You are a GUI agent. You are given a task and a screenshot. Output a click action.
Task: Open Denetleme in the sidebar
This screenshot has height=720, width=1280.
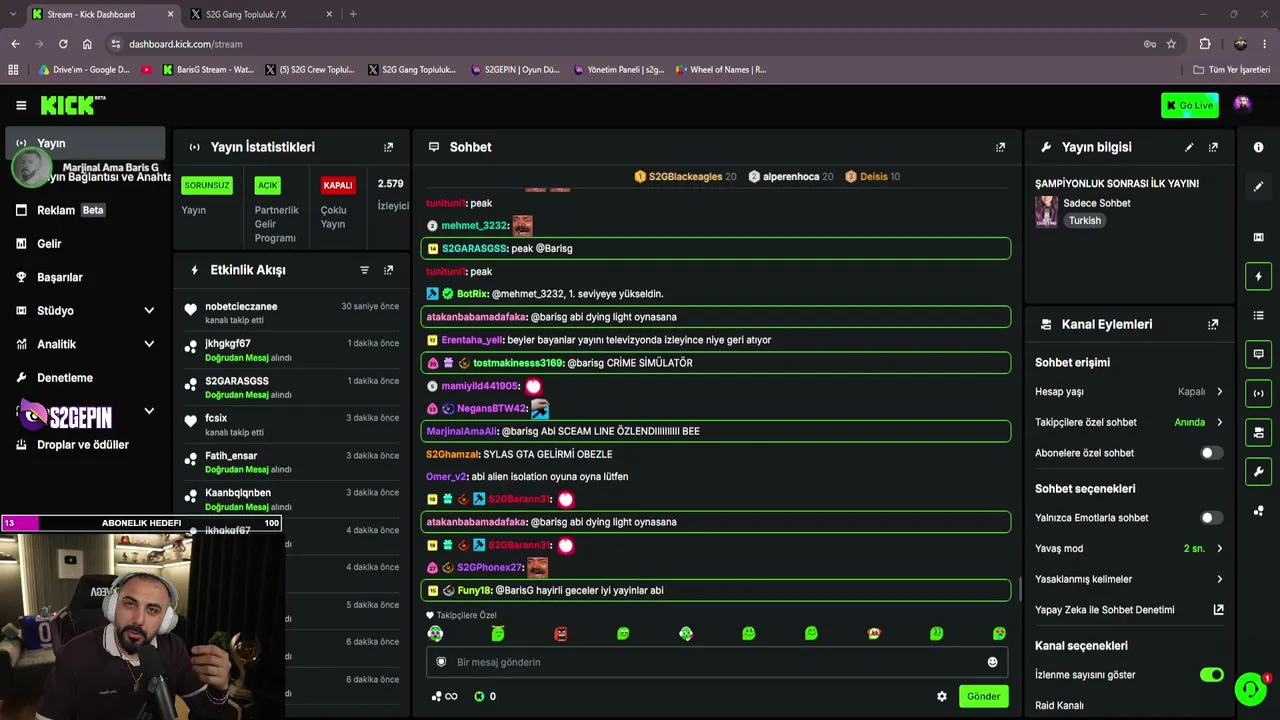click(x=86, y=378)
